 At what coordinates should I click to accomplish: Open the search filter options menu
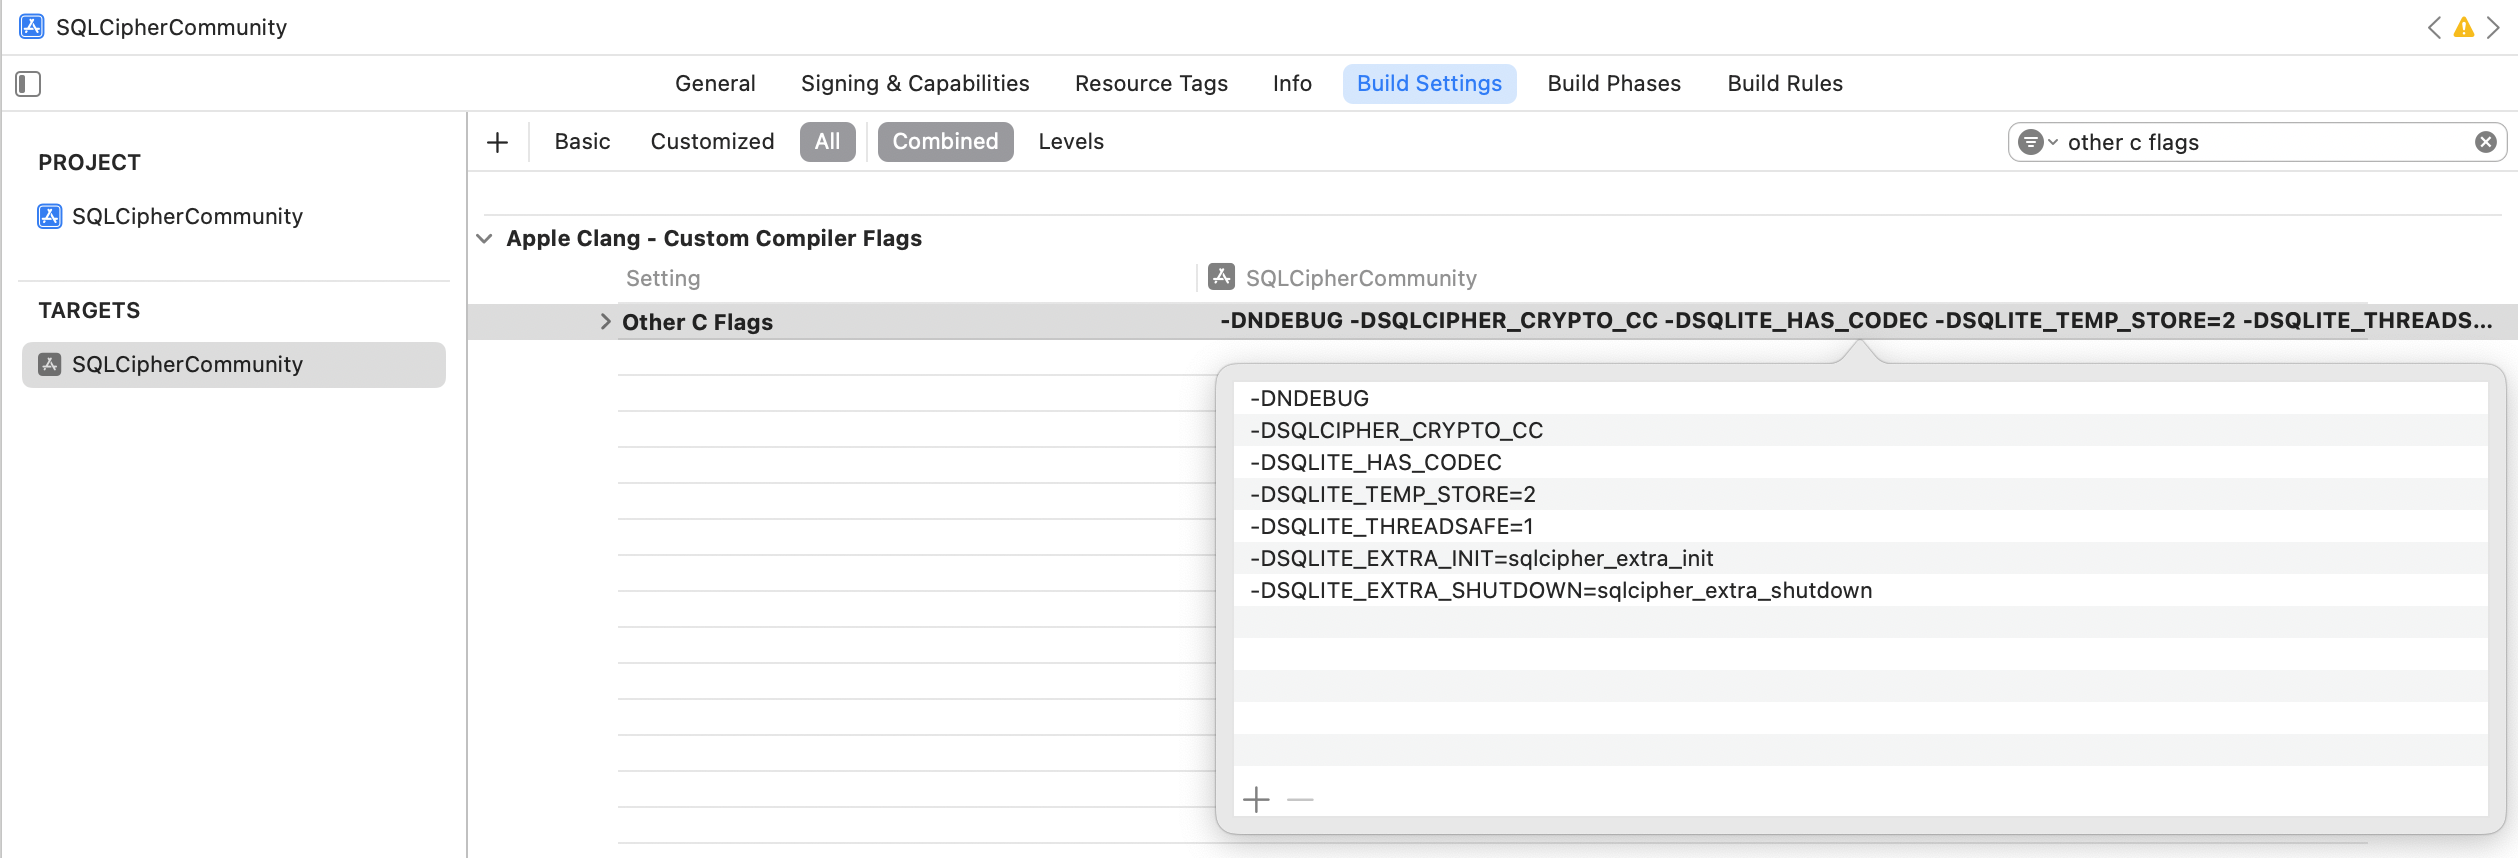point(2037,142)
